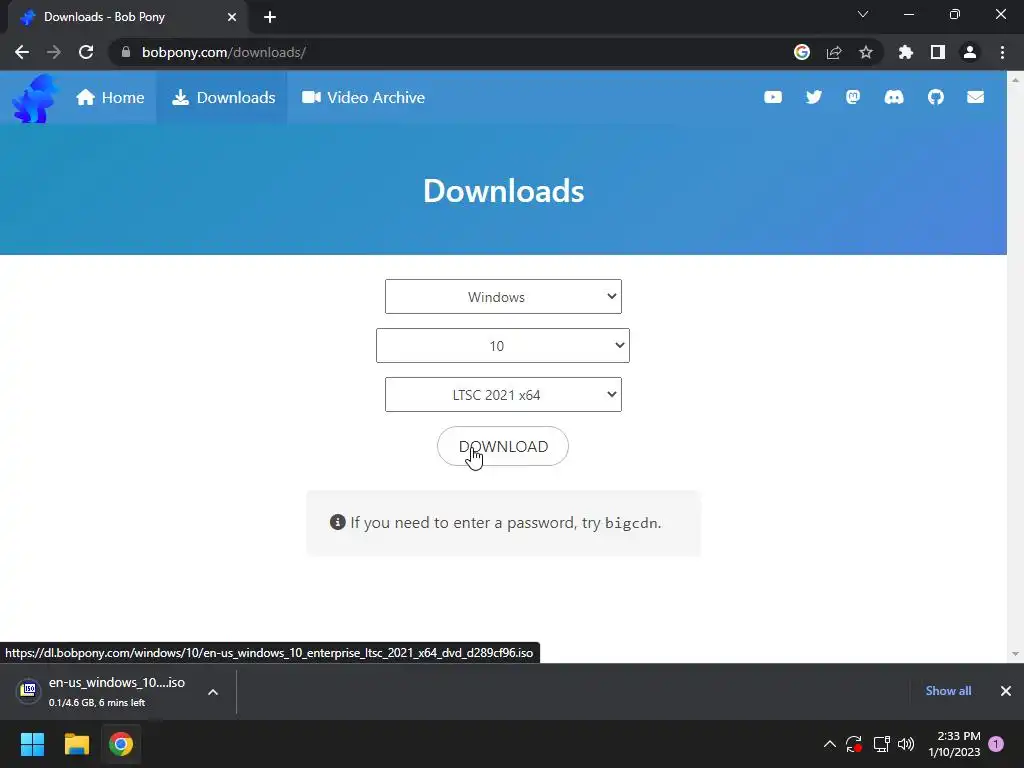The height and width of the screenshot is (768, 1024).
Task: Show hidden system tray icons
Action: pos(829,744)
